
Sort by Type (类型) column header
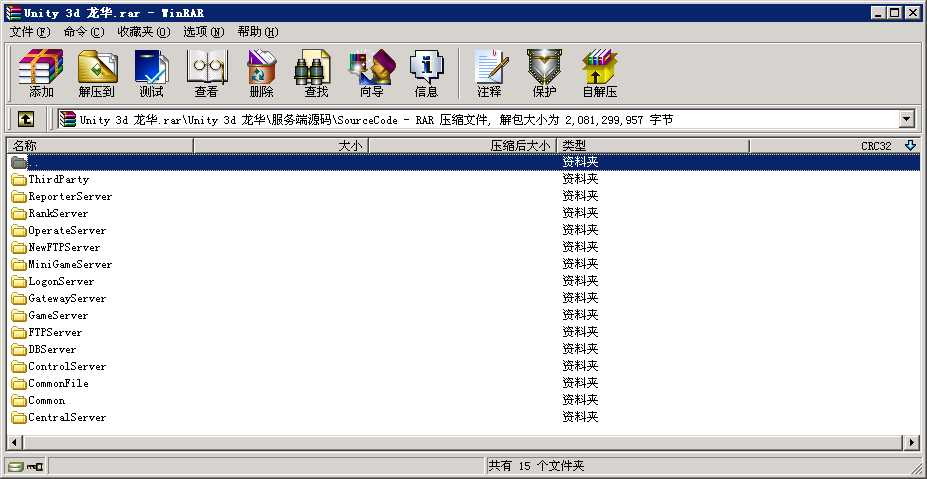pyautogui.click(x=653, y=145)
